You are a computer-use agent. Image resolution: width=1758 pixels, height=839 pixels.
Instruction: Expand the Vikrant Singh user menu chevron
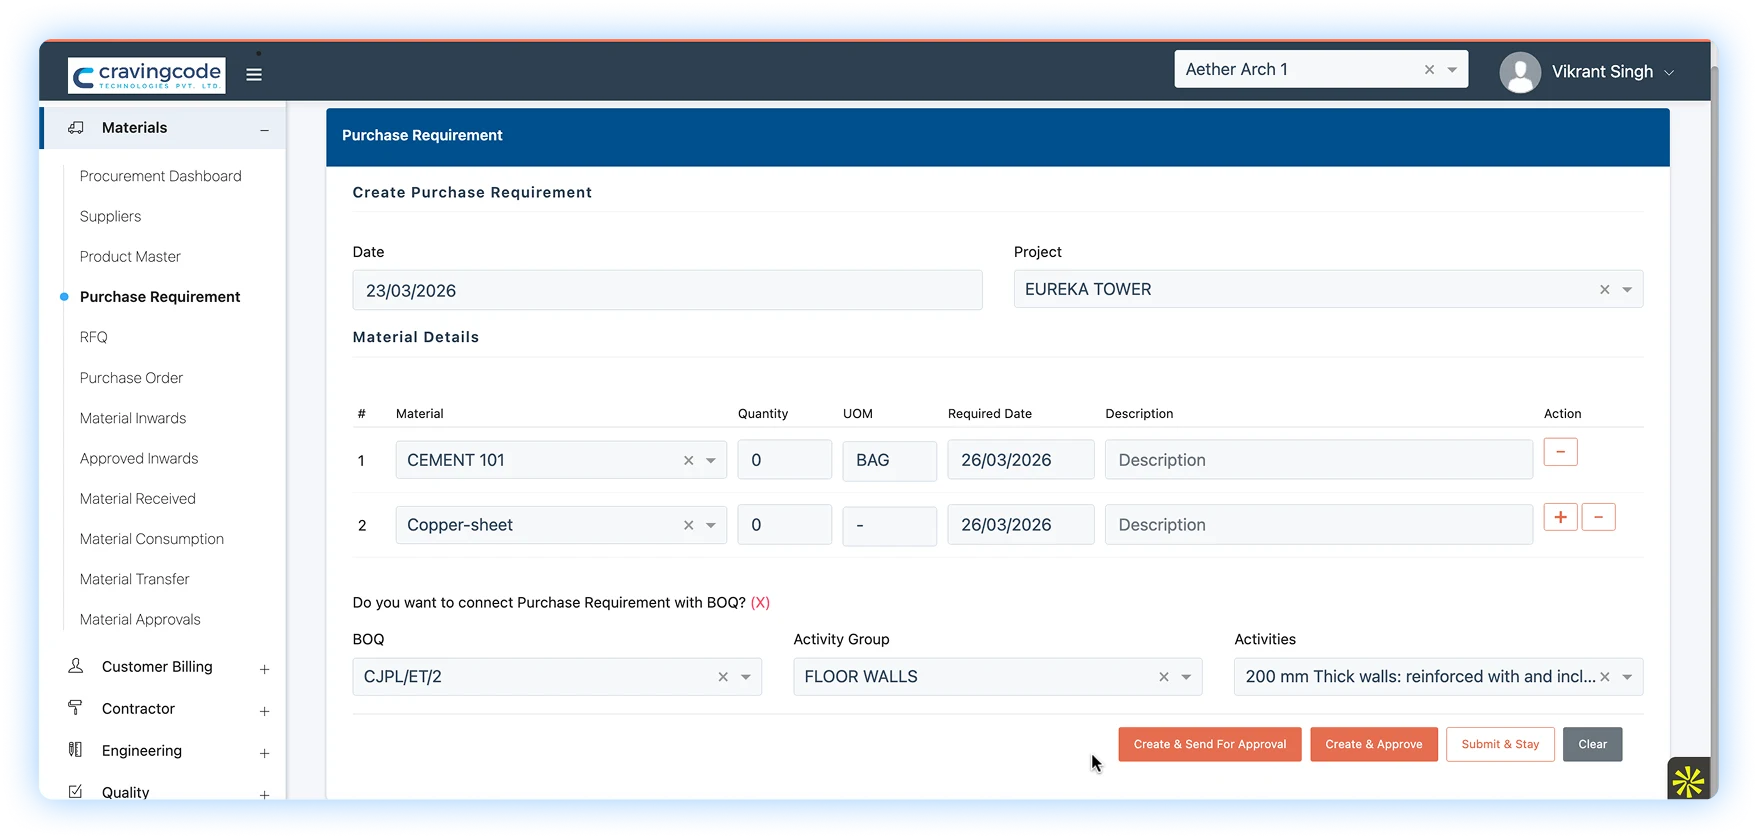pyautogui.click(x=1669, y=72)
